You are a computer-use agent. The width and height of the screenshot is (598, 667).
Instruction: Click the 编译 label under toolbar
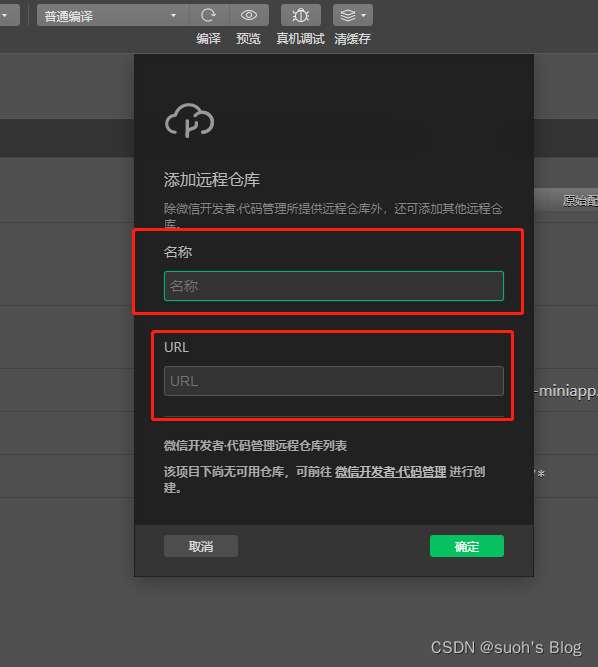(208, 39)
